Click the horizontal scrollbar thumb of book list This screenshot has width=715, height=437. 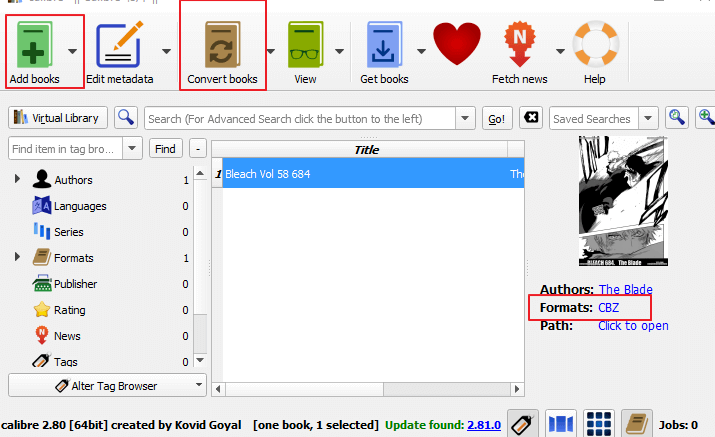click(304, 389)
